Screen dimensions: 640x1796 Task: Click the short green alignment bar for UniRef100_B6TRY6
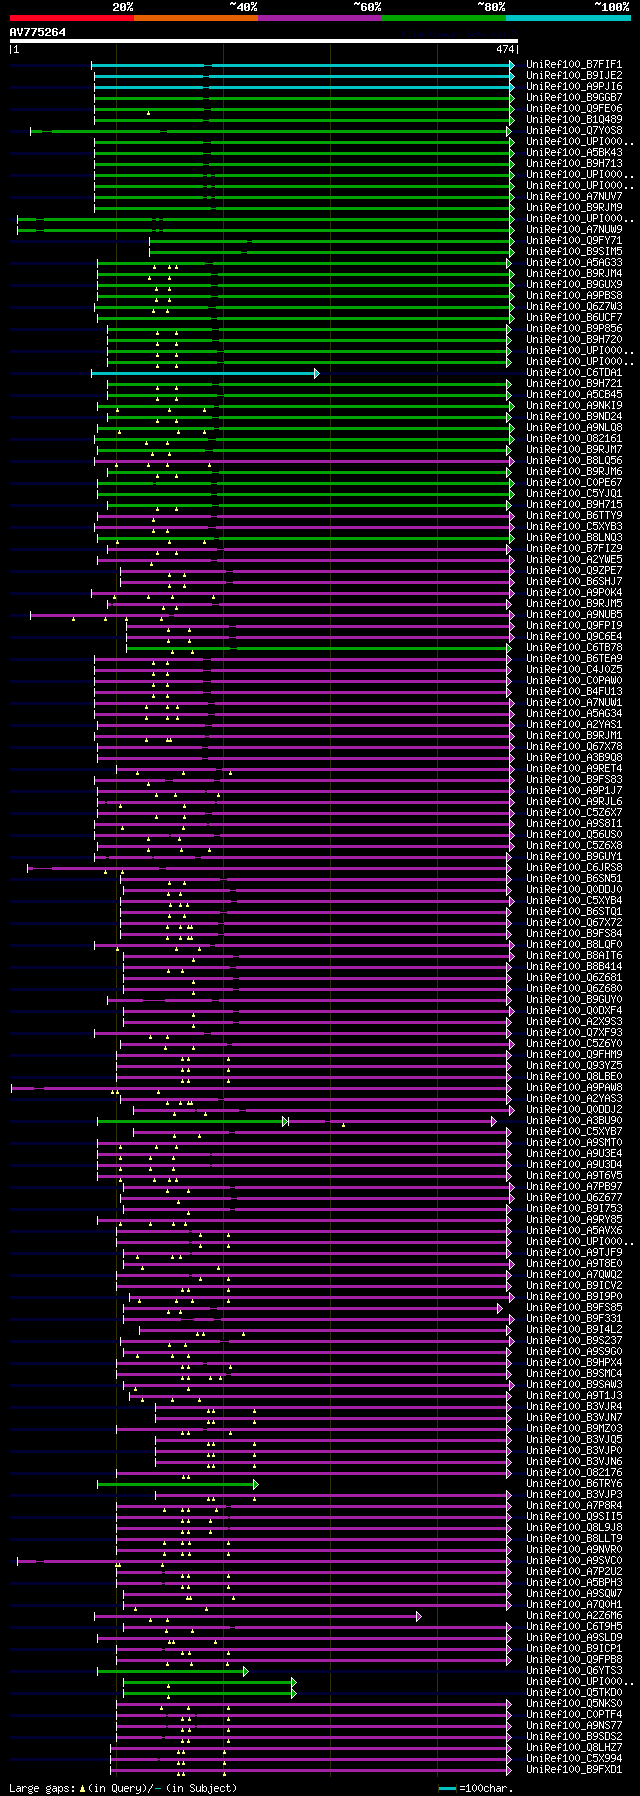(x=177, y=1484)
